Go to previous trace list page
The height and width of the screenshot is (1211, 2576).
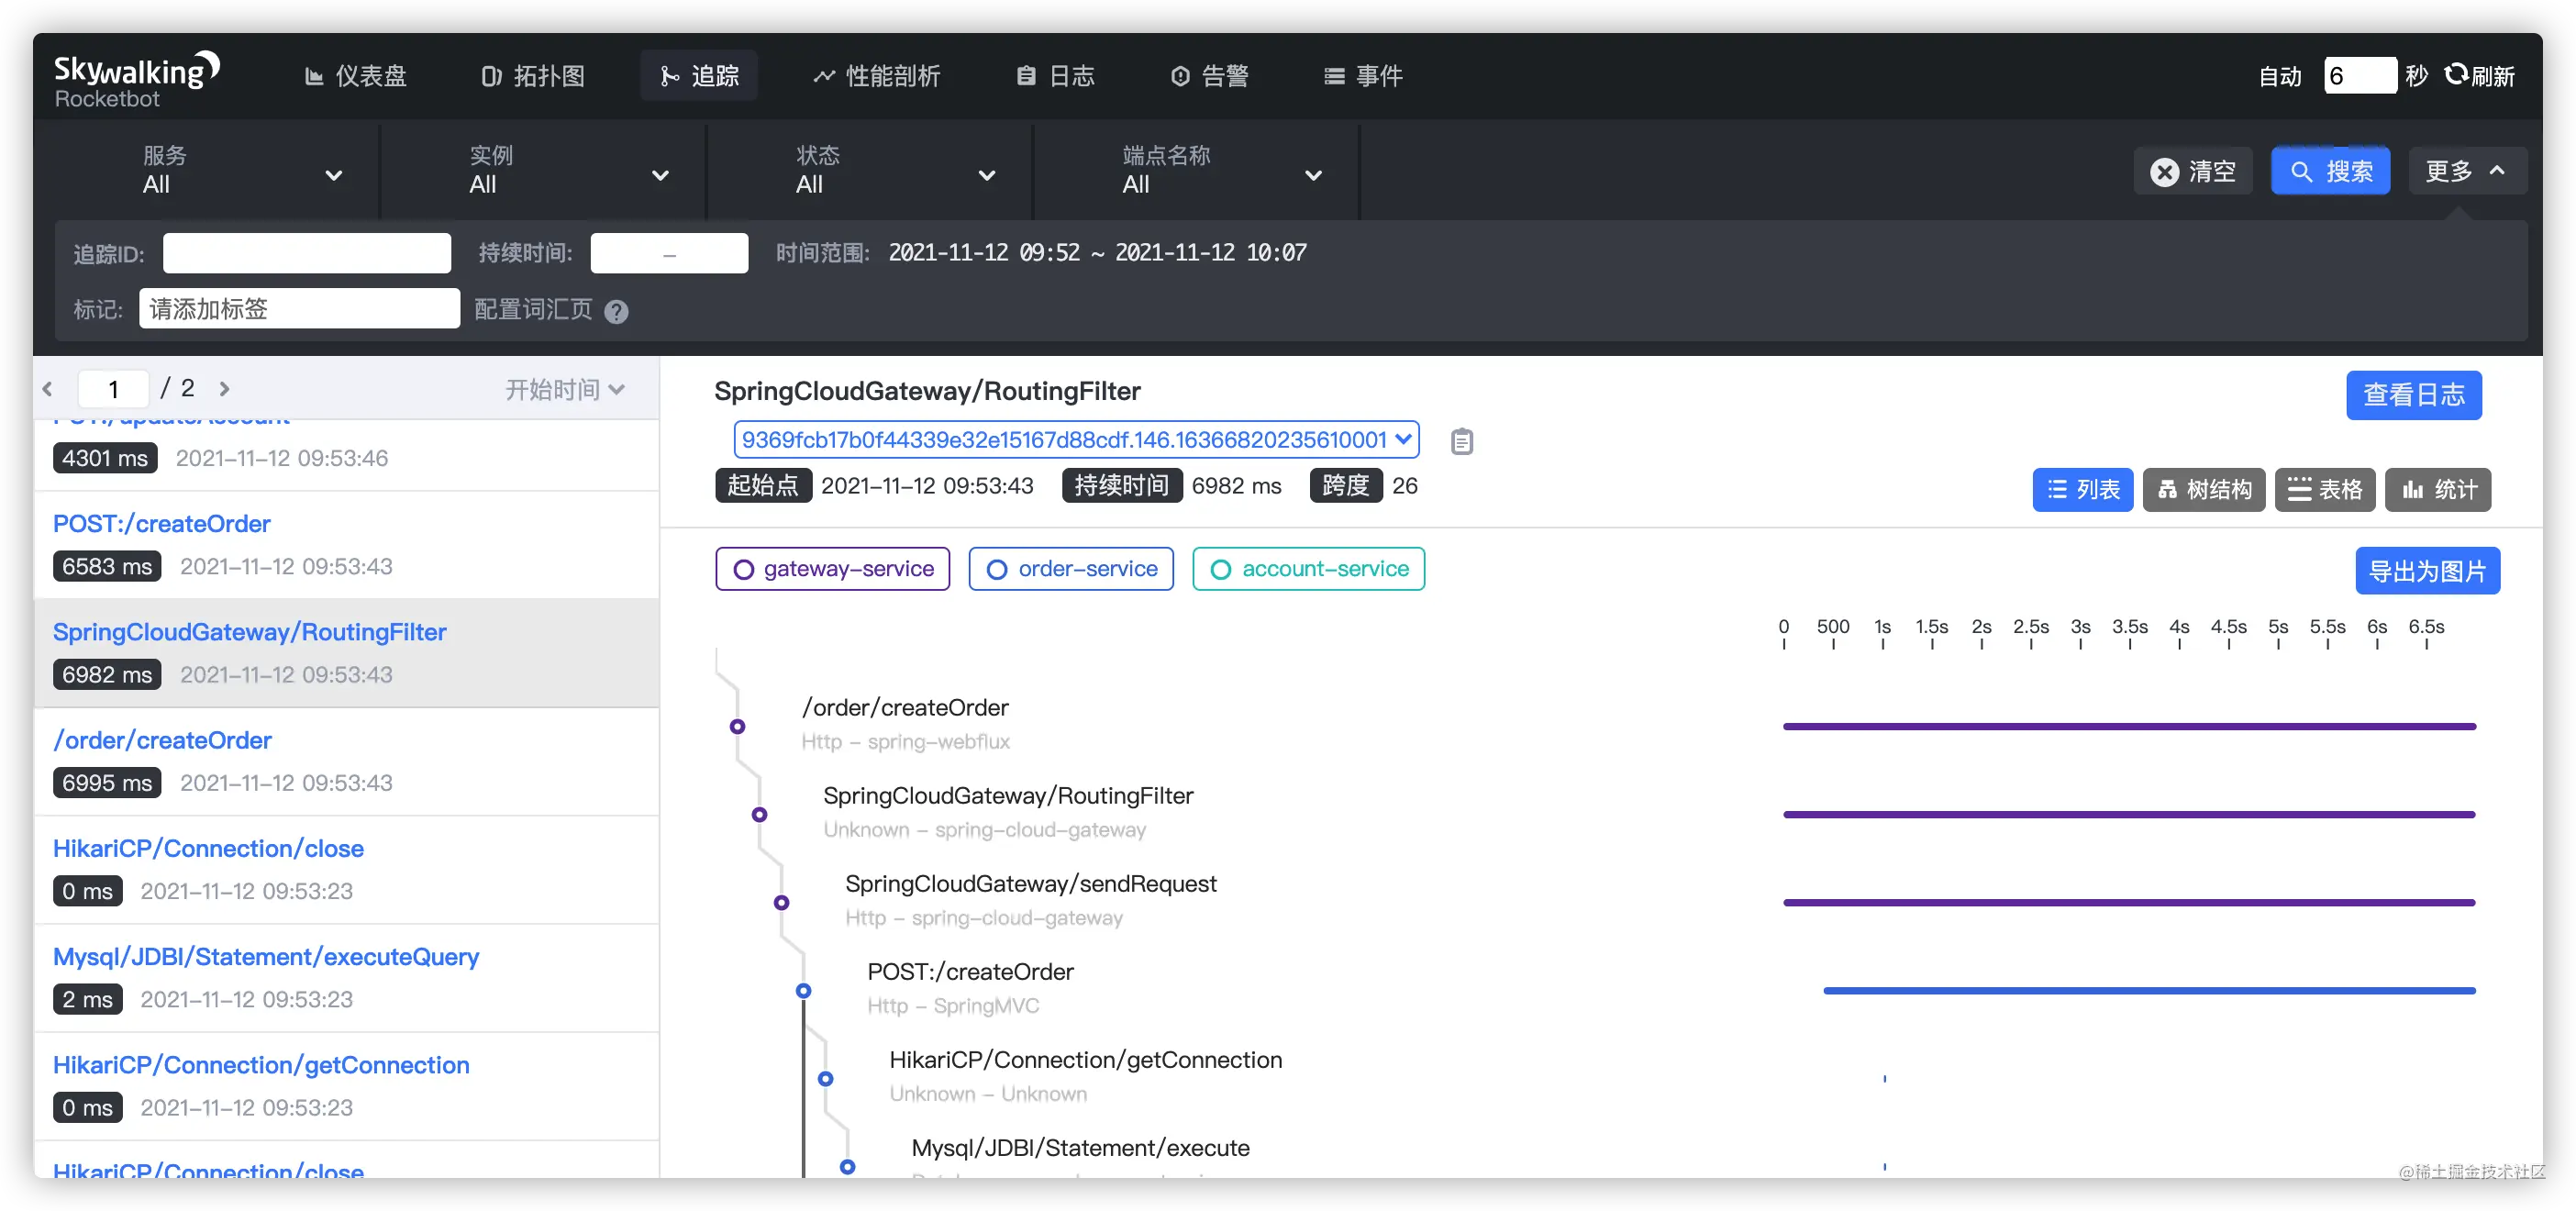tap(48, 388)
